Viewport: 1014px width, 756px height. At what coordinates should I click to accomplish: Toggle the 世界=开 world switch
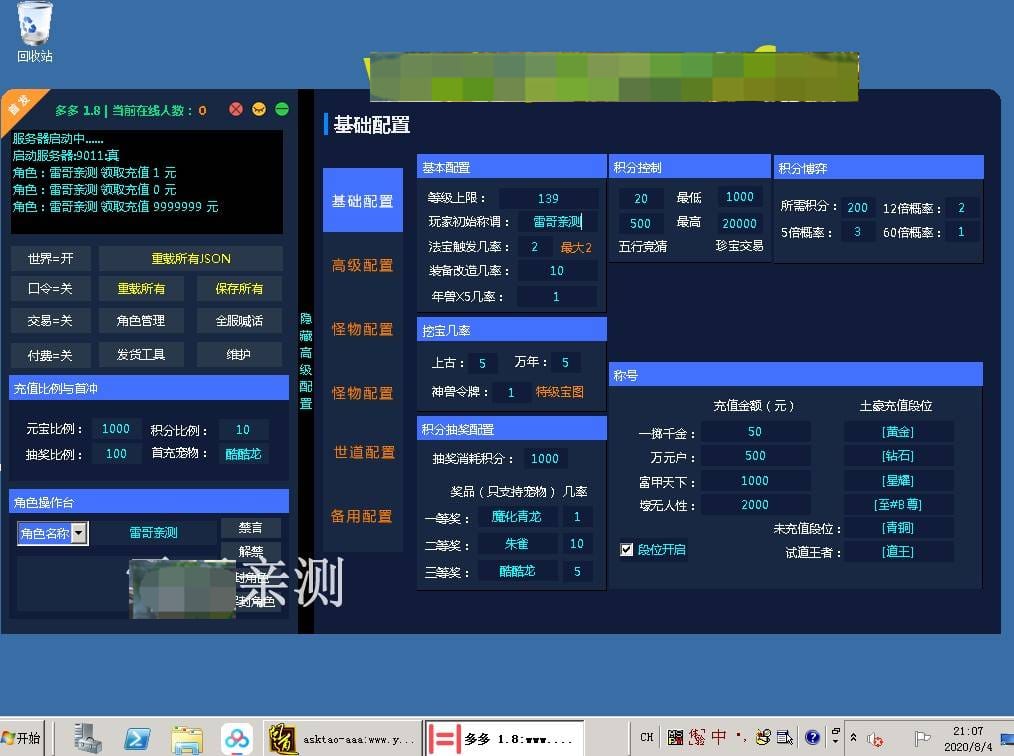(x=48, y=258)
